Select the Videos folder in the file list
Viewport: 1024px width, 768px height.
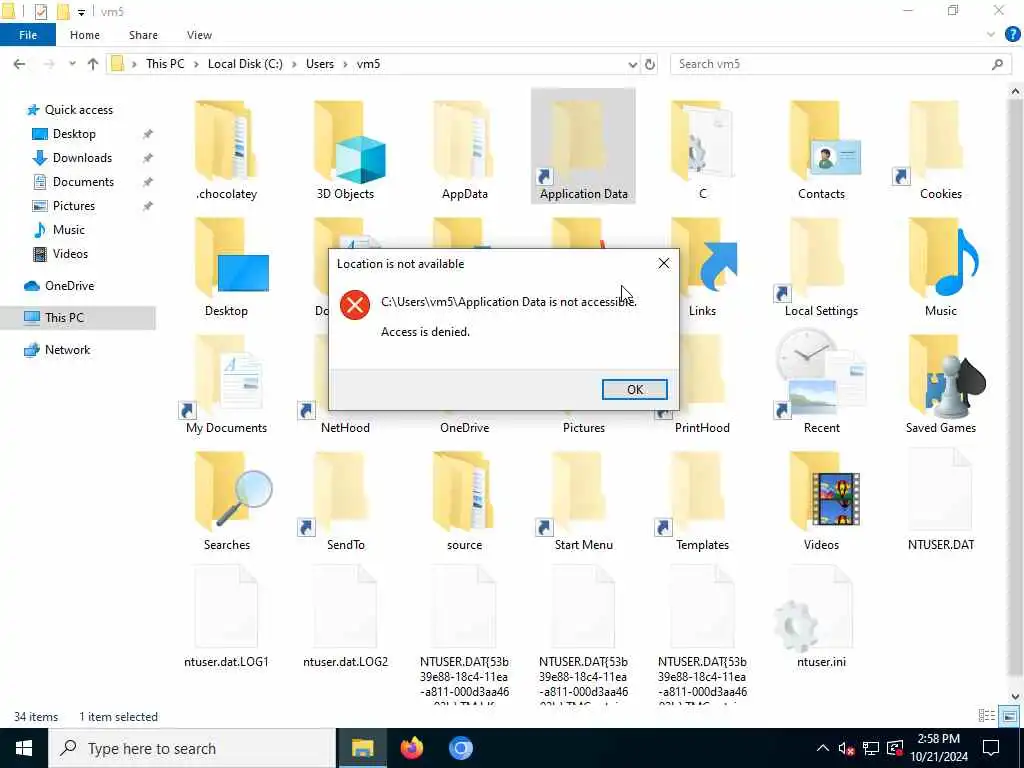pos(821,501)
